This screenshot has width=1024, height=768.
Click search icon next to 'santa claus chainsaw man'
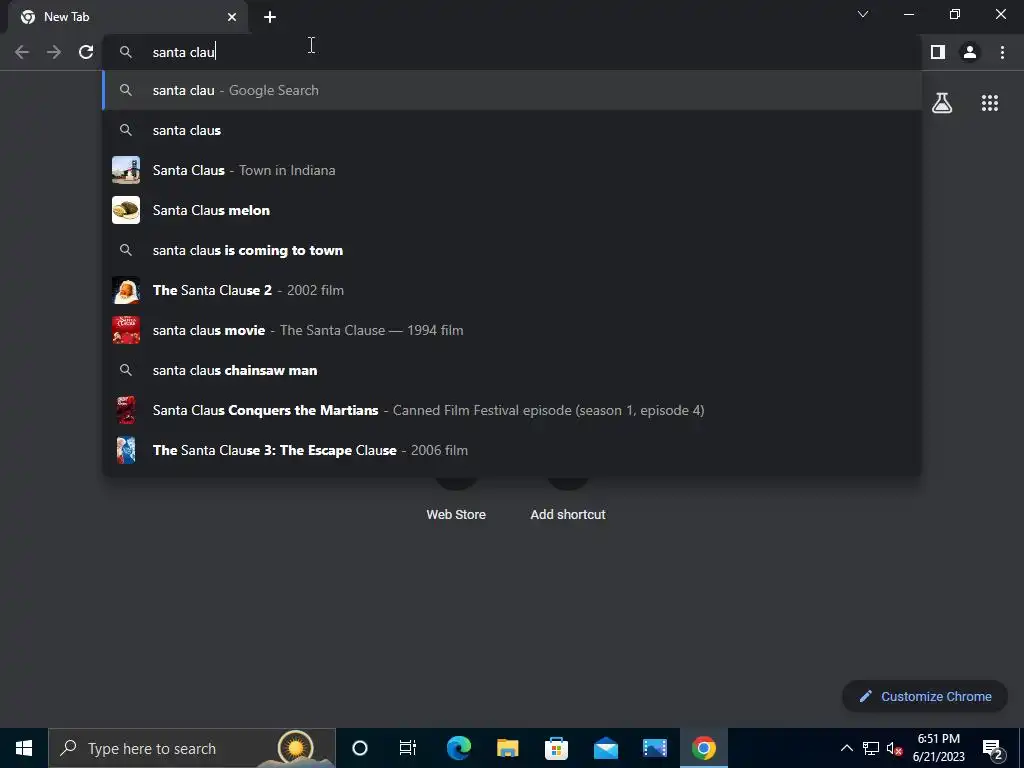click(126, 370)
